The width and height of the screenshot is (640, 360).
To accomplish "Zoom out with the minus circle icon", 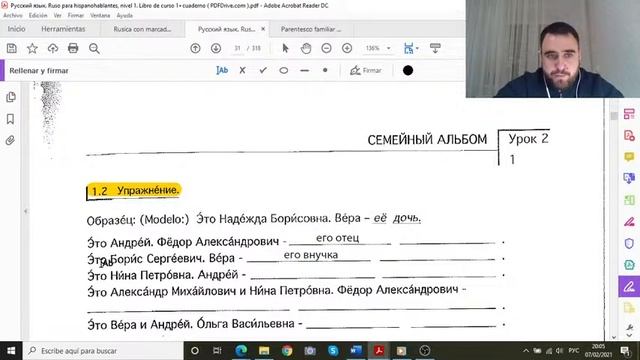I will (326, 49).
